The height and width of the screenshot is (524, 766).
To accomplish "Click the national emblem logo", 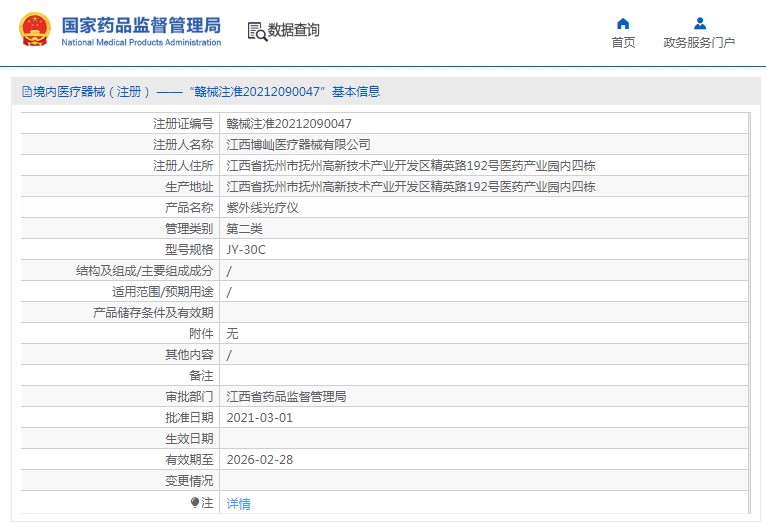I will point(32,30).
